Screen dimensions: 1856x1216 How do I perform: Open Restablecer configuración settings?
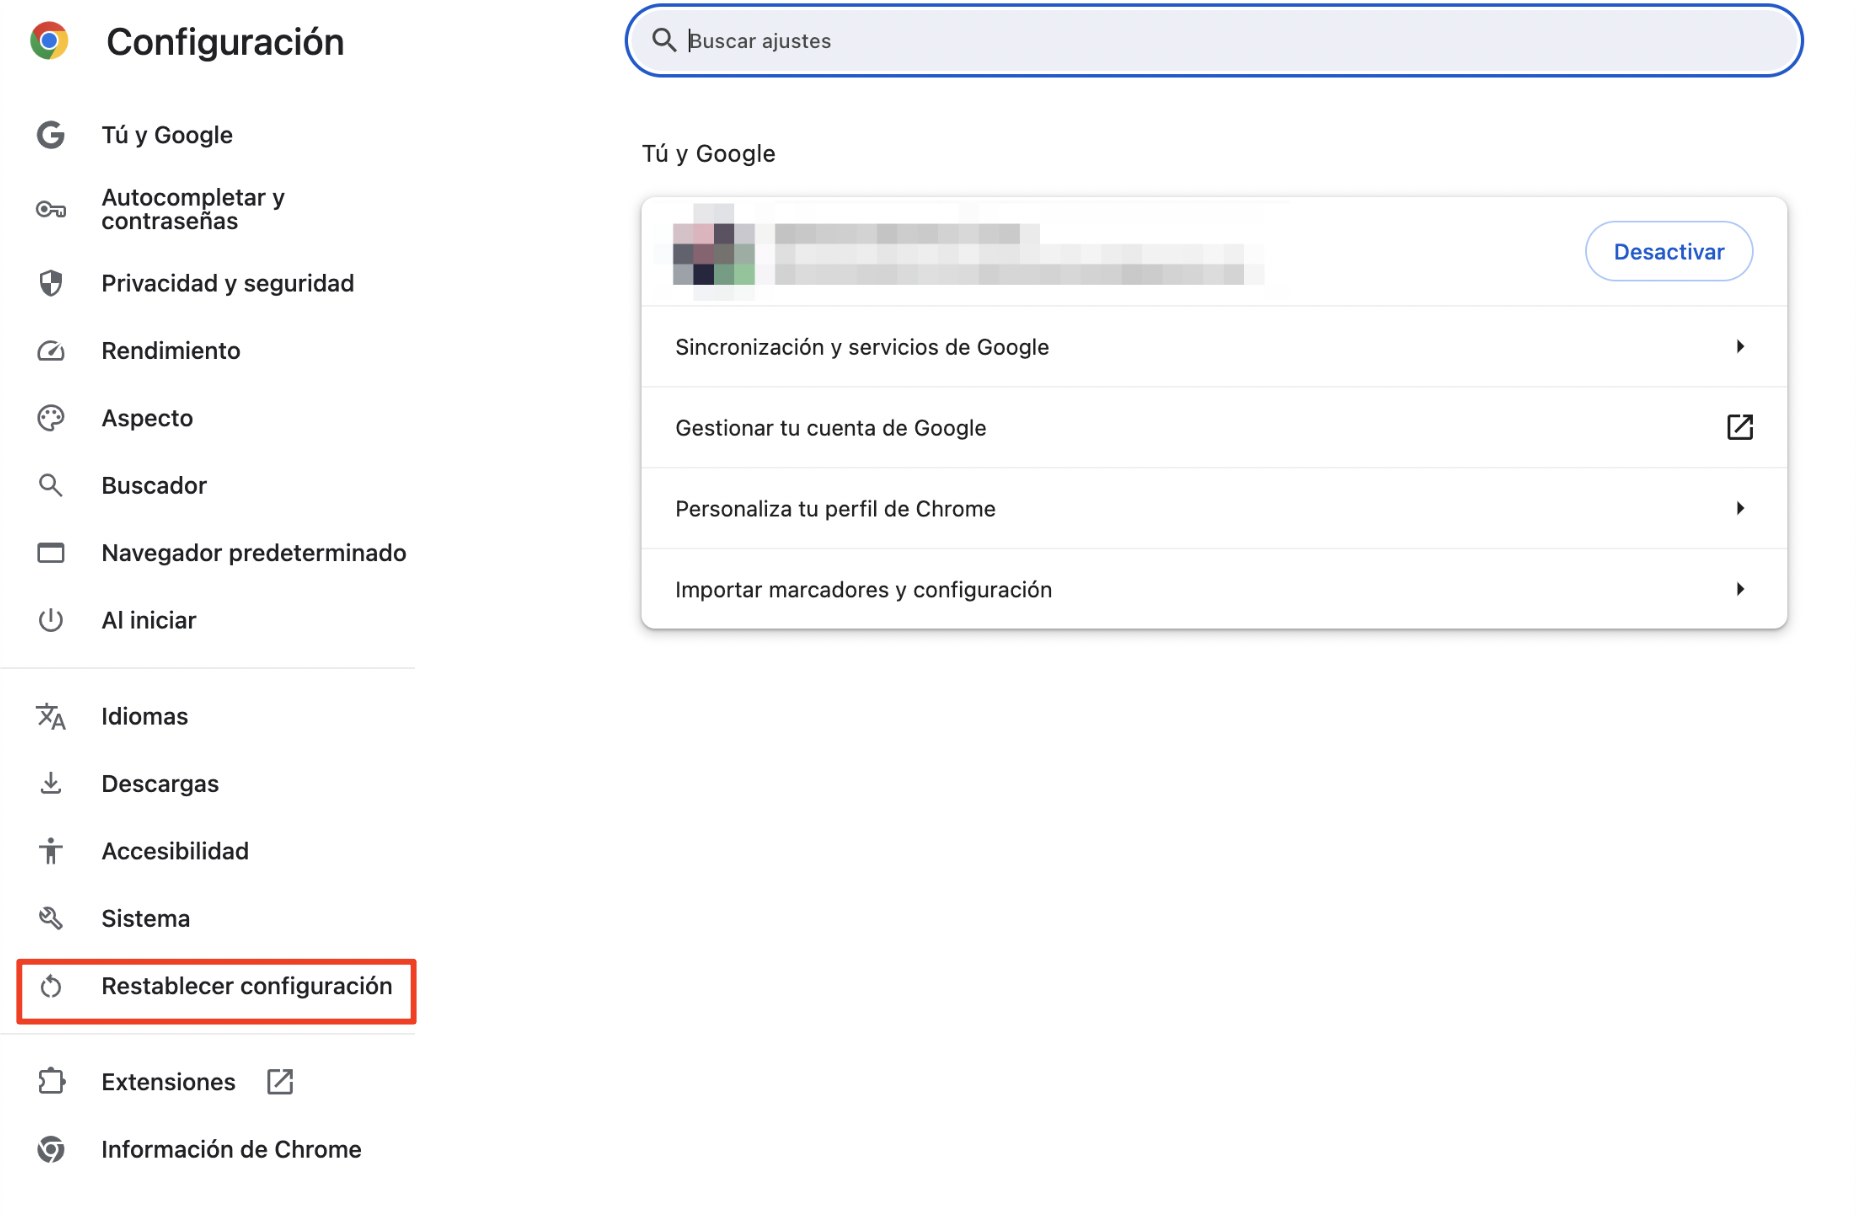(x=246, y=986)
